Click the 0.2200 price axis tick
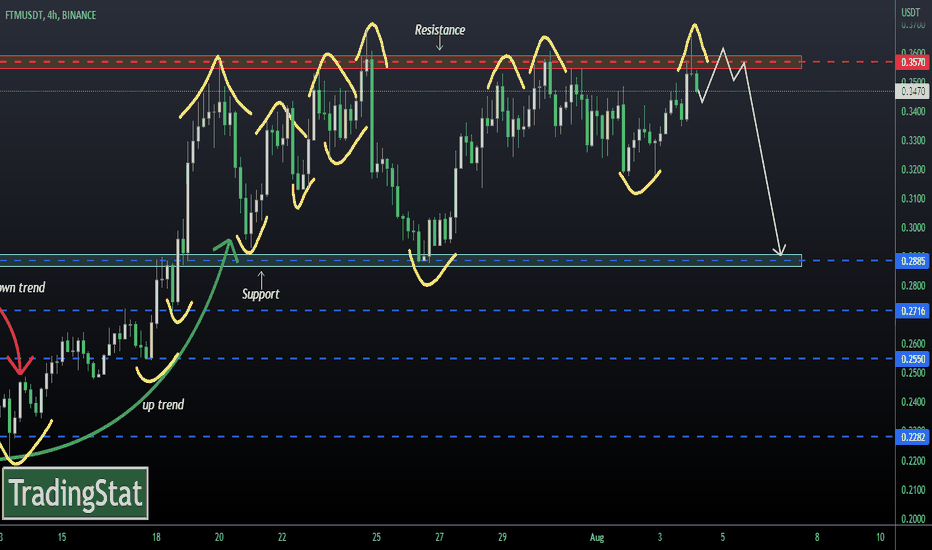Image resolution: width=932 pixels, height=550 pixels. click(x=913, y=461)
